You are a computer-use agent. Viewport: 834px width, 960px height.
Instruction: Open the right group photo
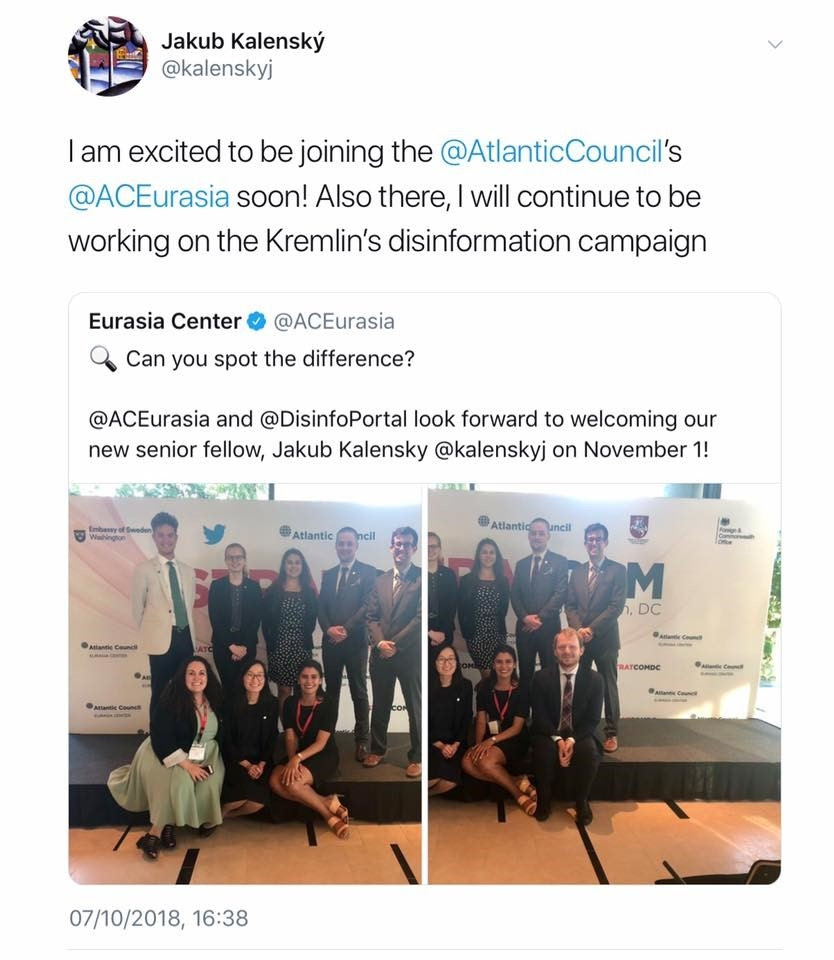pos(604,683)
